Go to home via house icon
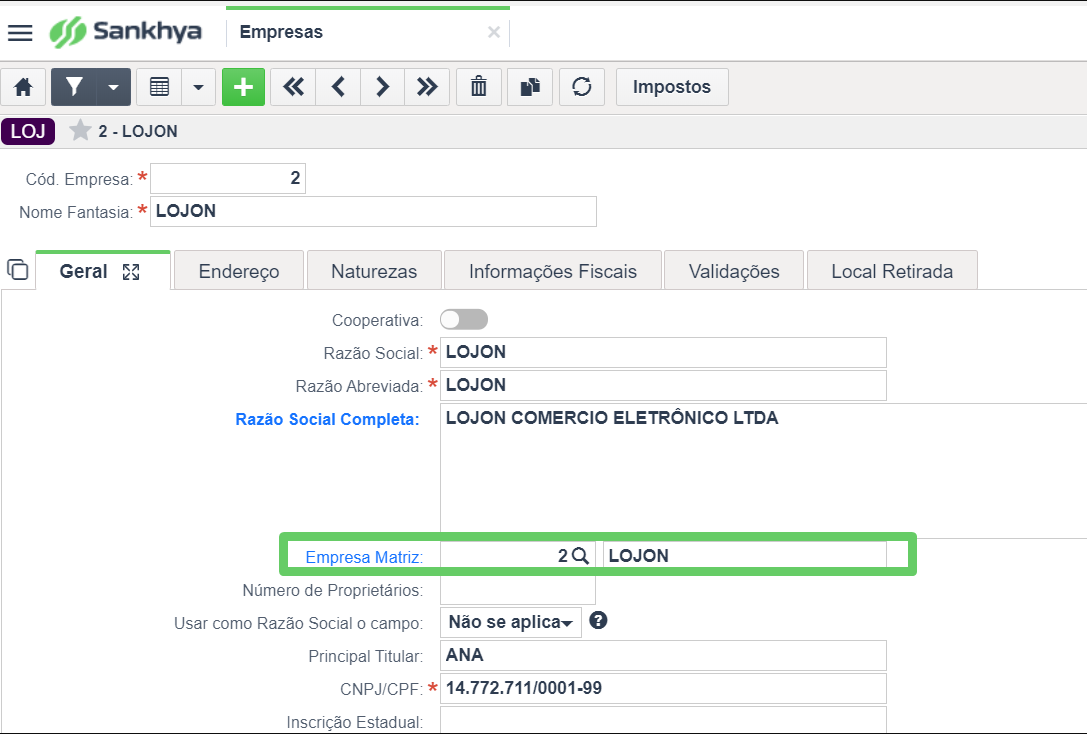 [24, 87]
